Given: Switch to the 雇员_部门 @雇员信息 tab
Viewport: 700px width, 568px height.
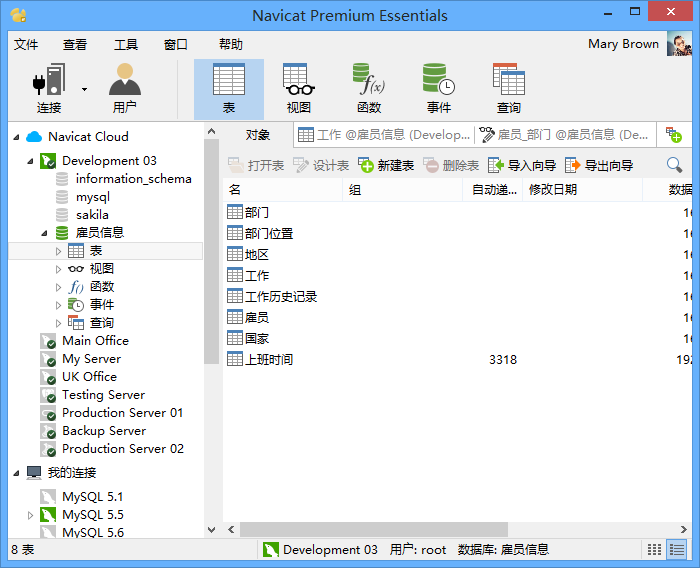Looking at the screenshot, I should pos(564,135).
